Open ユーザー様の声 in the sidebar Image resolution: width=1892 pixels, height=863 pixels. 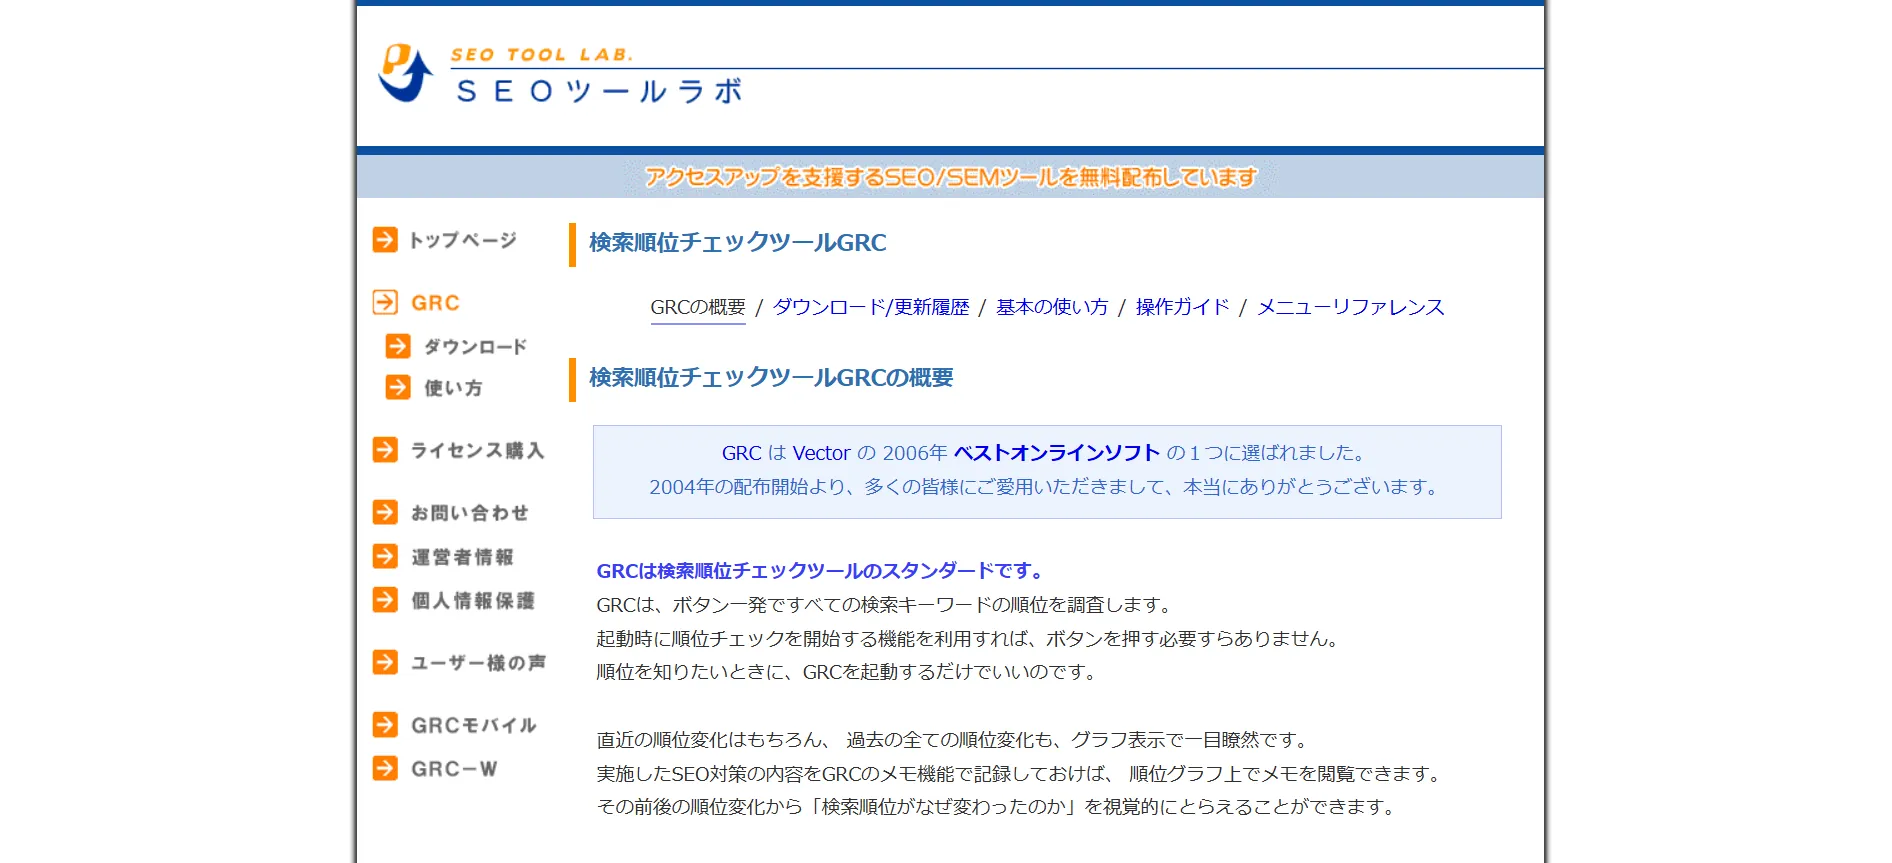tap(478, 662)
